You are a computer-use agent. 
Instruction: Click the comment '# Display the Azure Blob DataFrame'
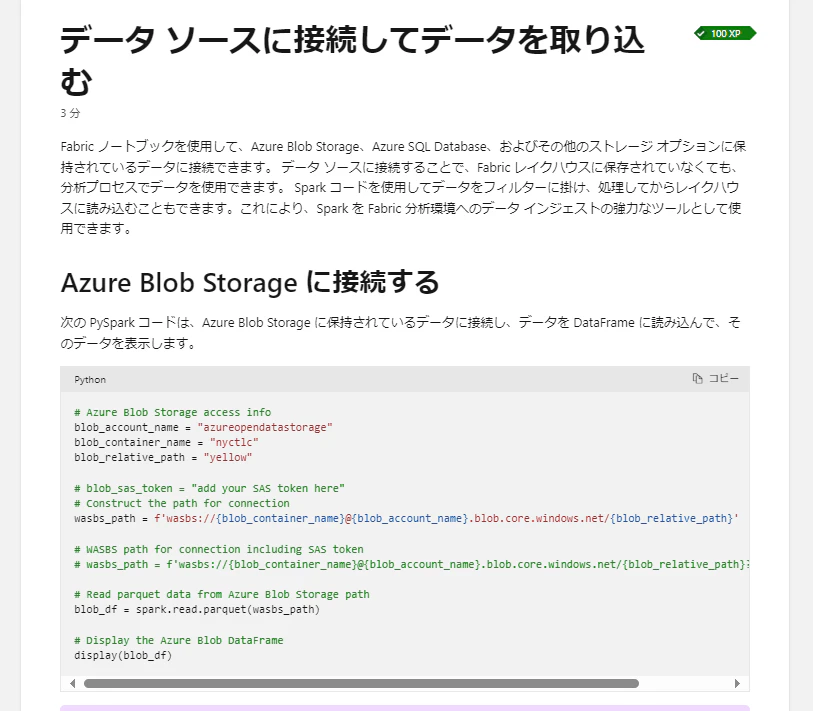(x=179, y=640)
